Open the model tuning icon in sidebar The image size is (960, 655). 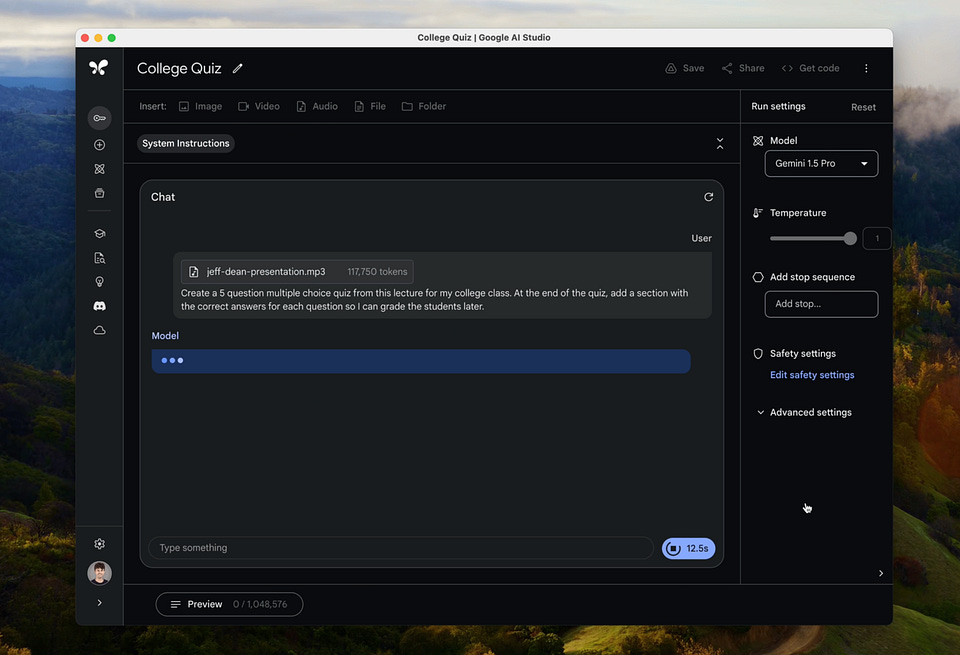(x=99, y=169)
